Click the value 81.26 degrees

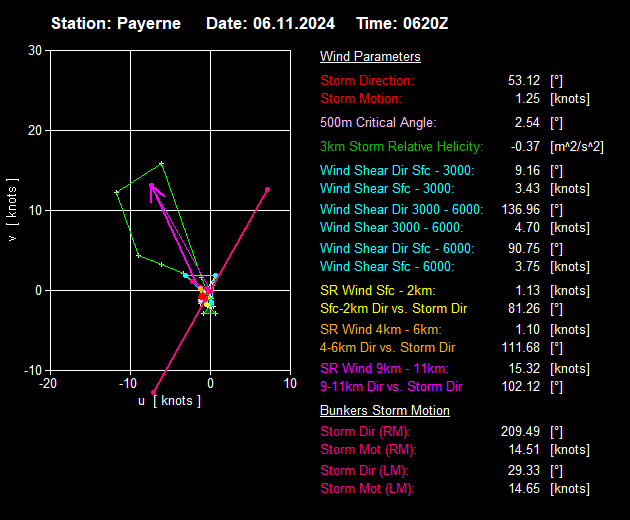point(524,308)
